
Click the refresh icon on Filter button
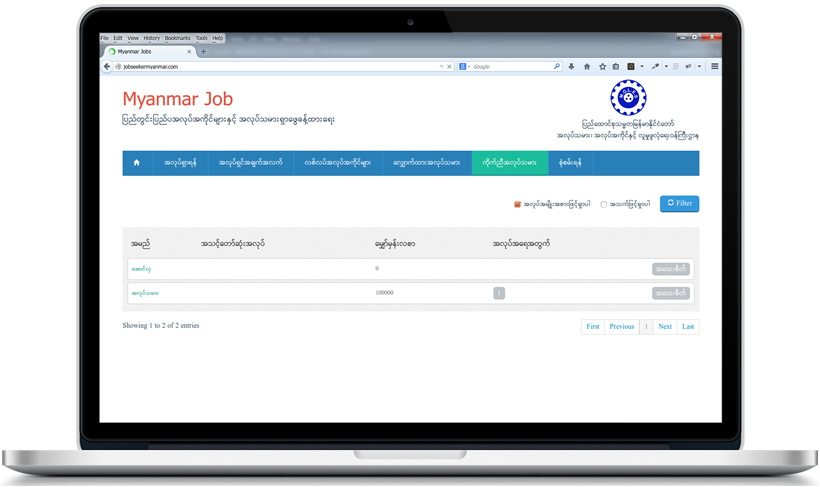[x=670, y=203]
